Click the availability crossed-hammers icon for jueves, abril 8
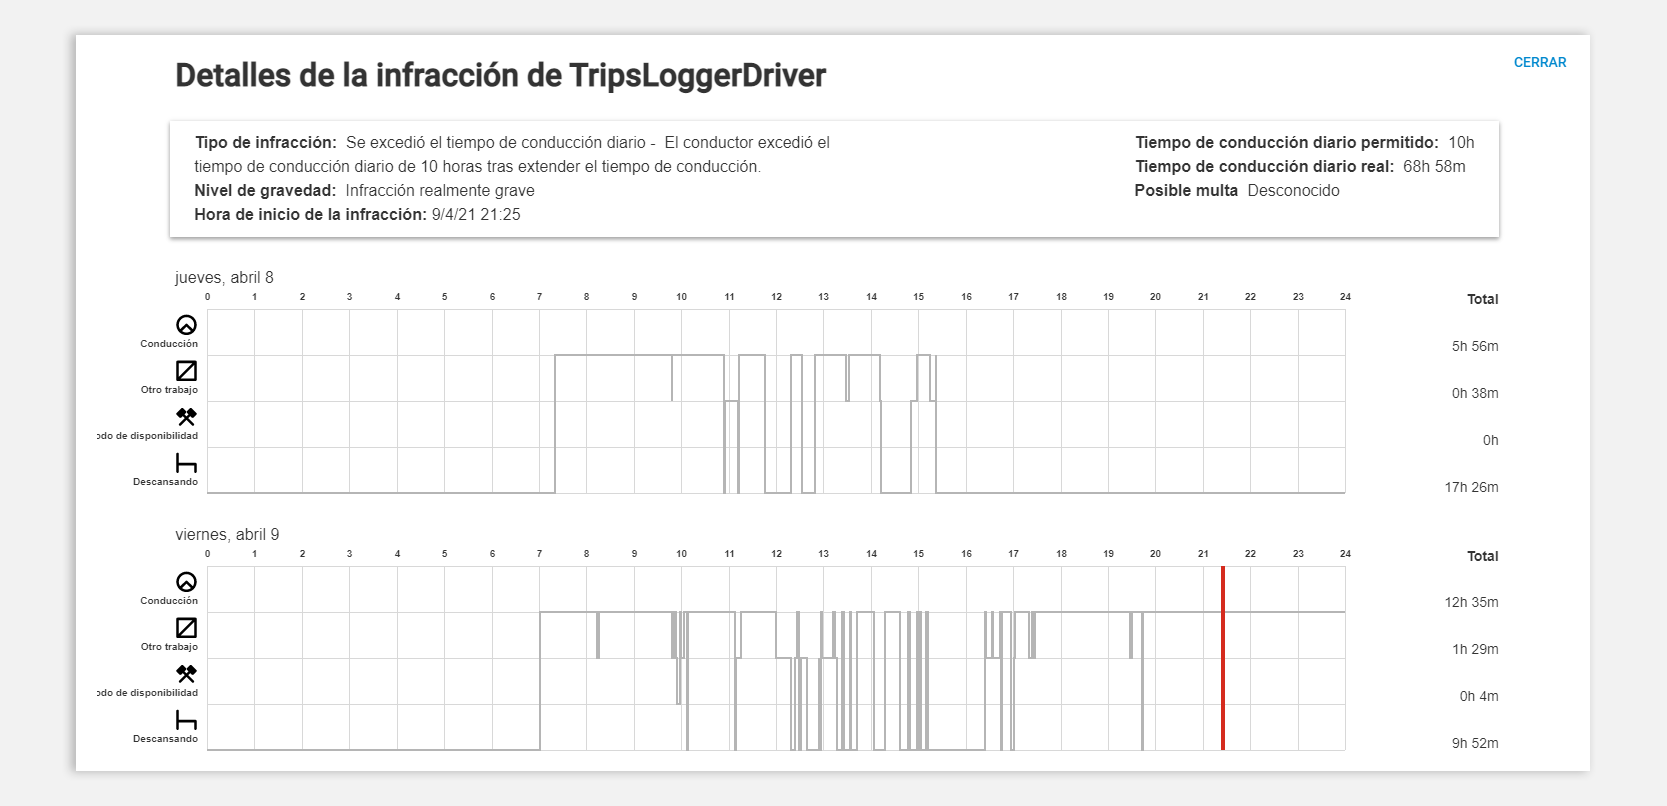 click(186, 417)
